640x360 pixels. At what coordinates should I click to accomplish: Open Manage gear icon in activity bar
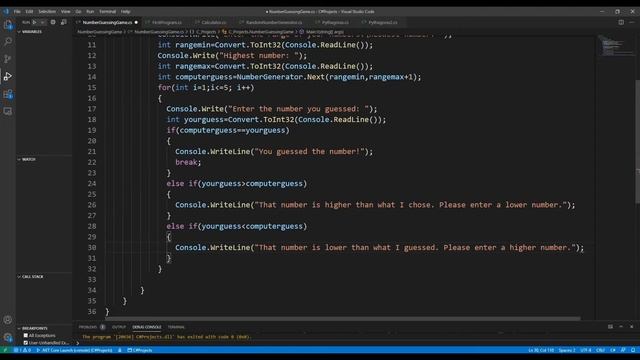point(8,337)
